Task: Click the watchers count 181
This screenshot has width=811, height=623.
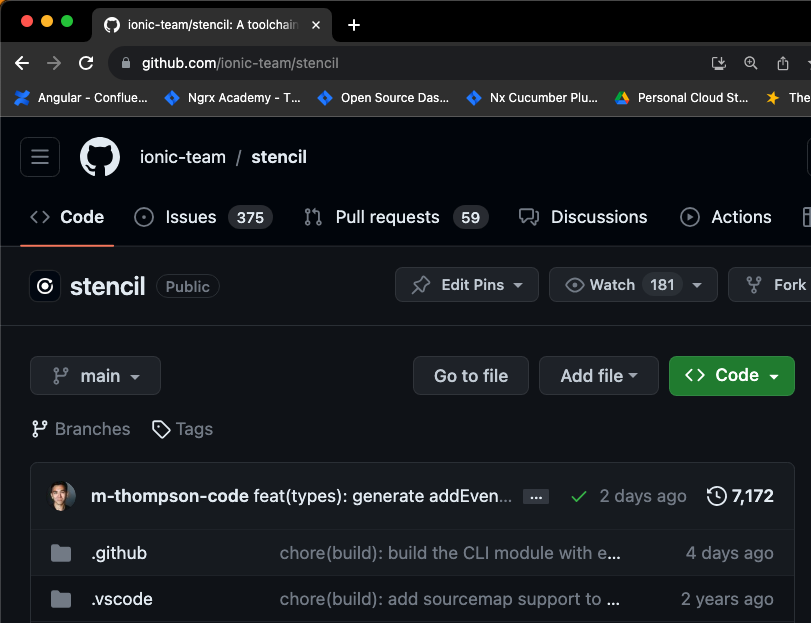Action: [662, 284]
